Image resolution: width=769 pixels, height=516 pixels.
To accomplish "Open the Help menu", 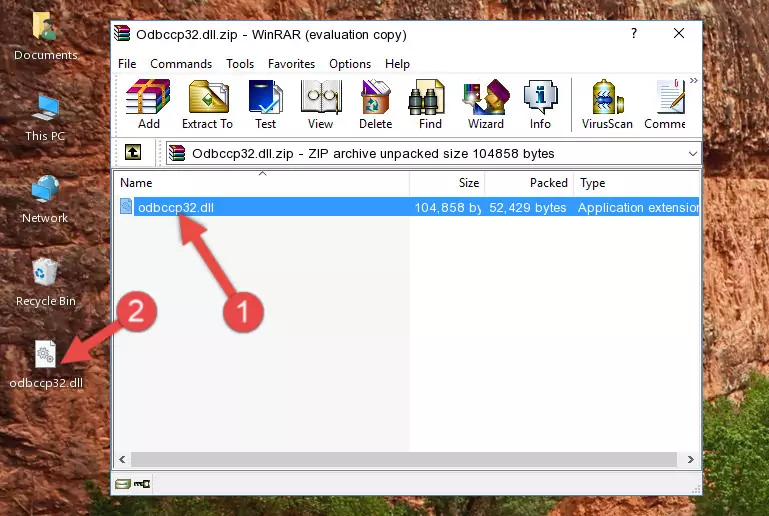I will [397, 64].
